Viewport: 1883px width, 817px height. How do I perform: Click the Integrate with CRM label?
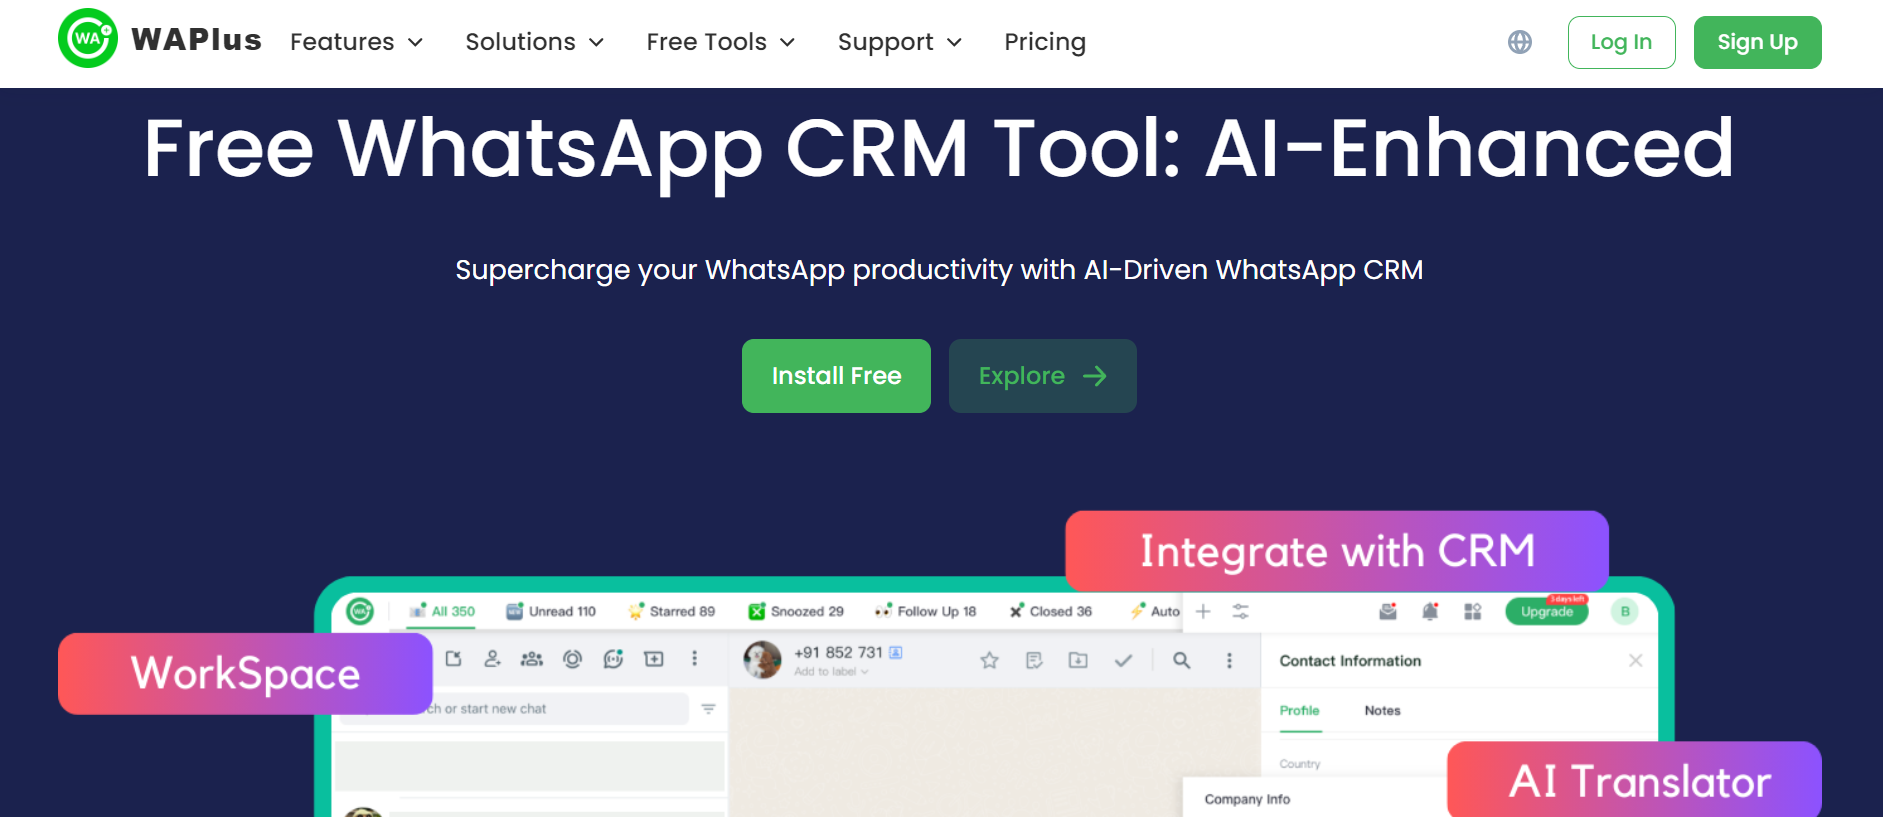[x=1337, y=551]
